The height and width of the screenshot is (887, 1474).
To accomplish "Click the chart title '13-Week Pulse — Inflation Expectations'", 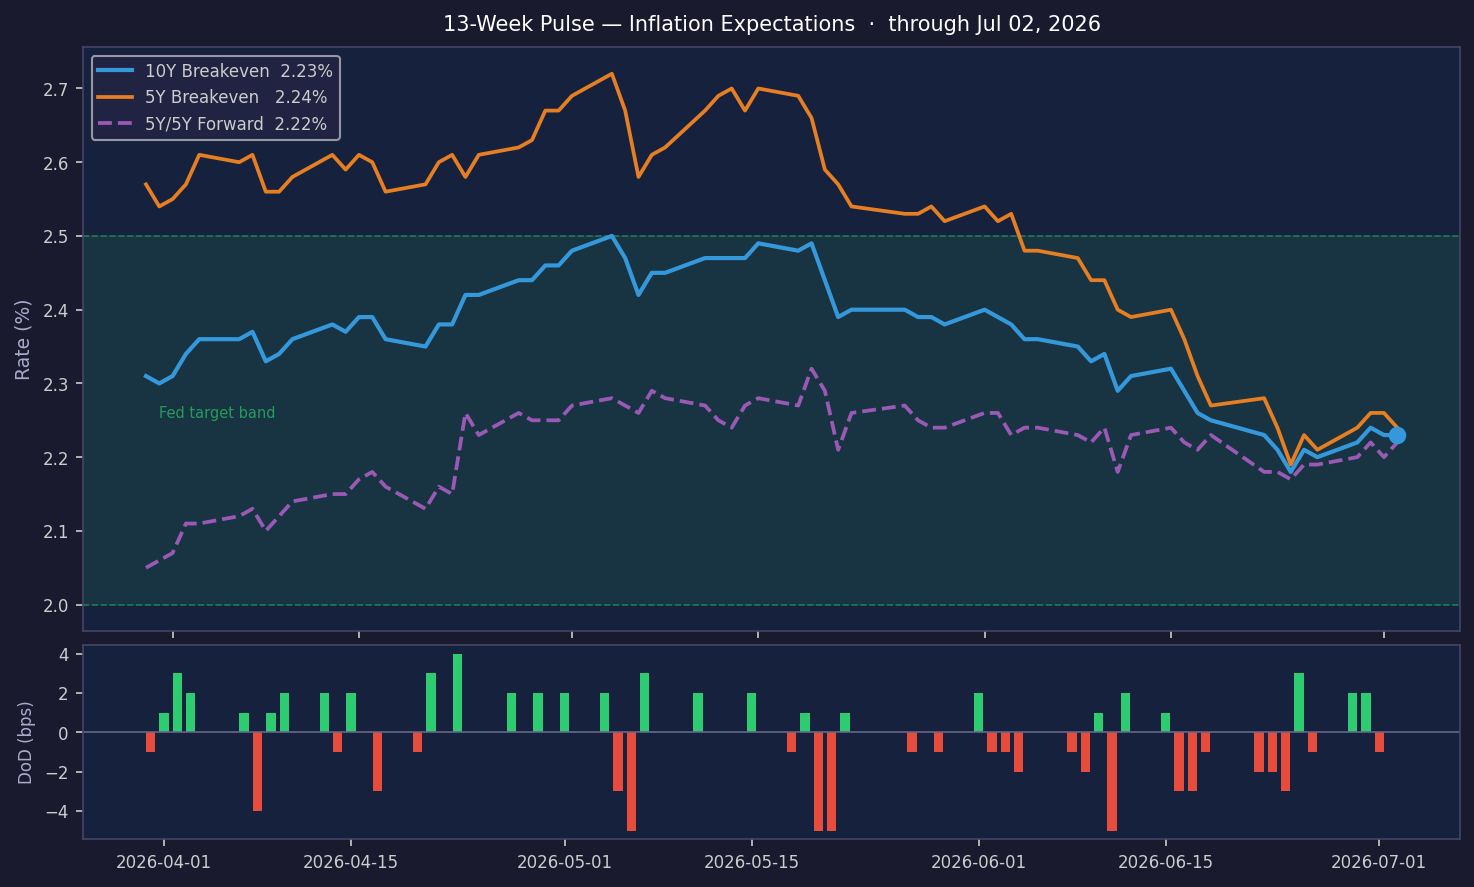I will (x=649, y=24).
